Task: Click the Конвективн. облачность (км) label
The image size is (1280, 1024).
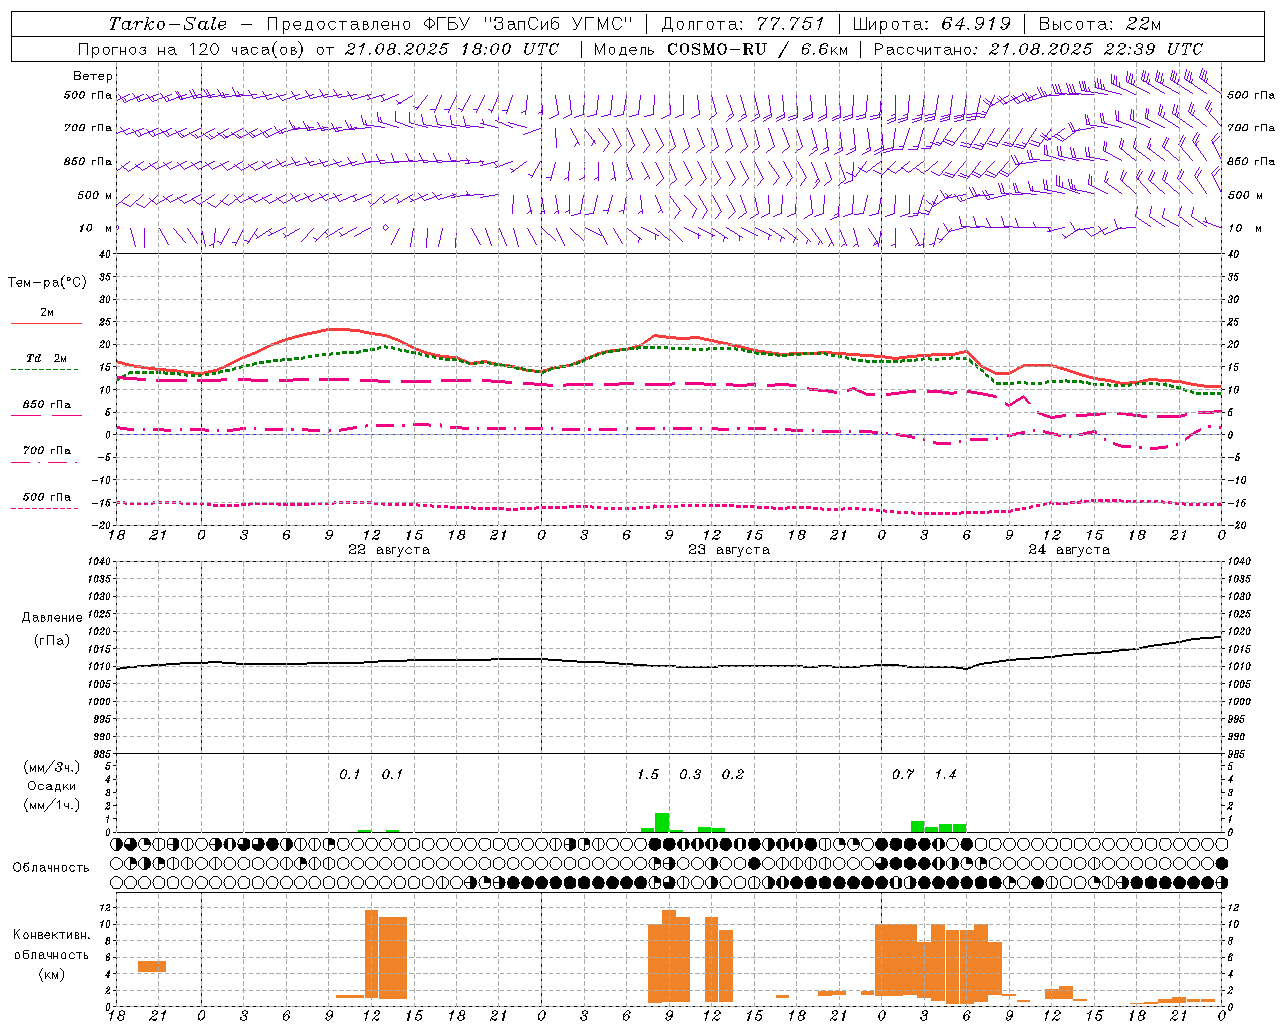Action: [51, 954]
